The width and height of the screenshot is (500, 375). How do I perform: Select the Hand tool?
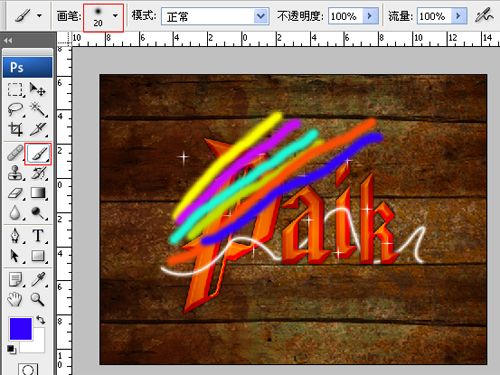(x=15, y=299)
